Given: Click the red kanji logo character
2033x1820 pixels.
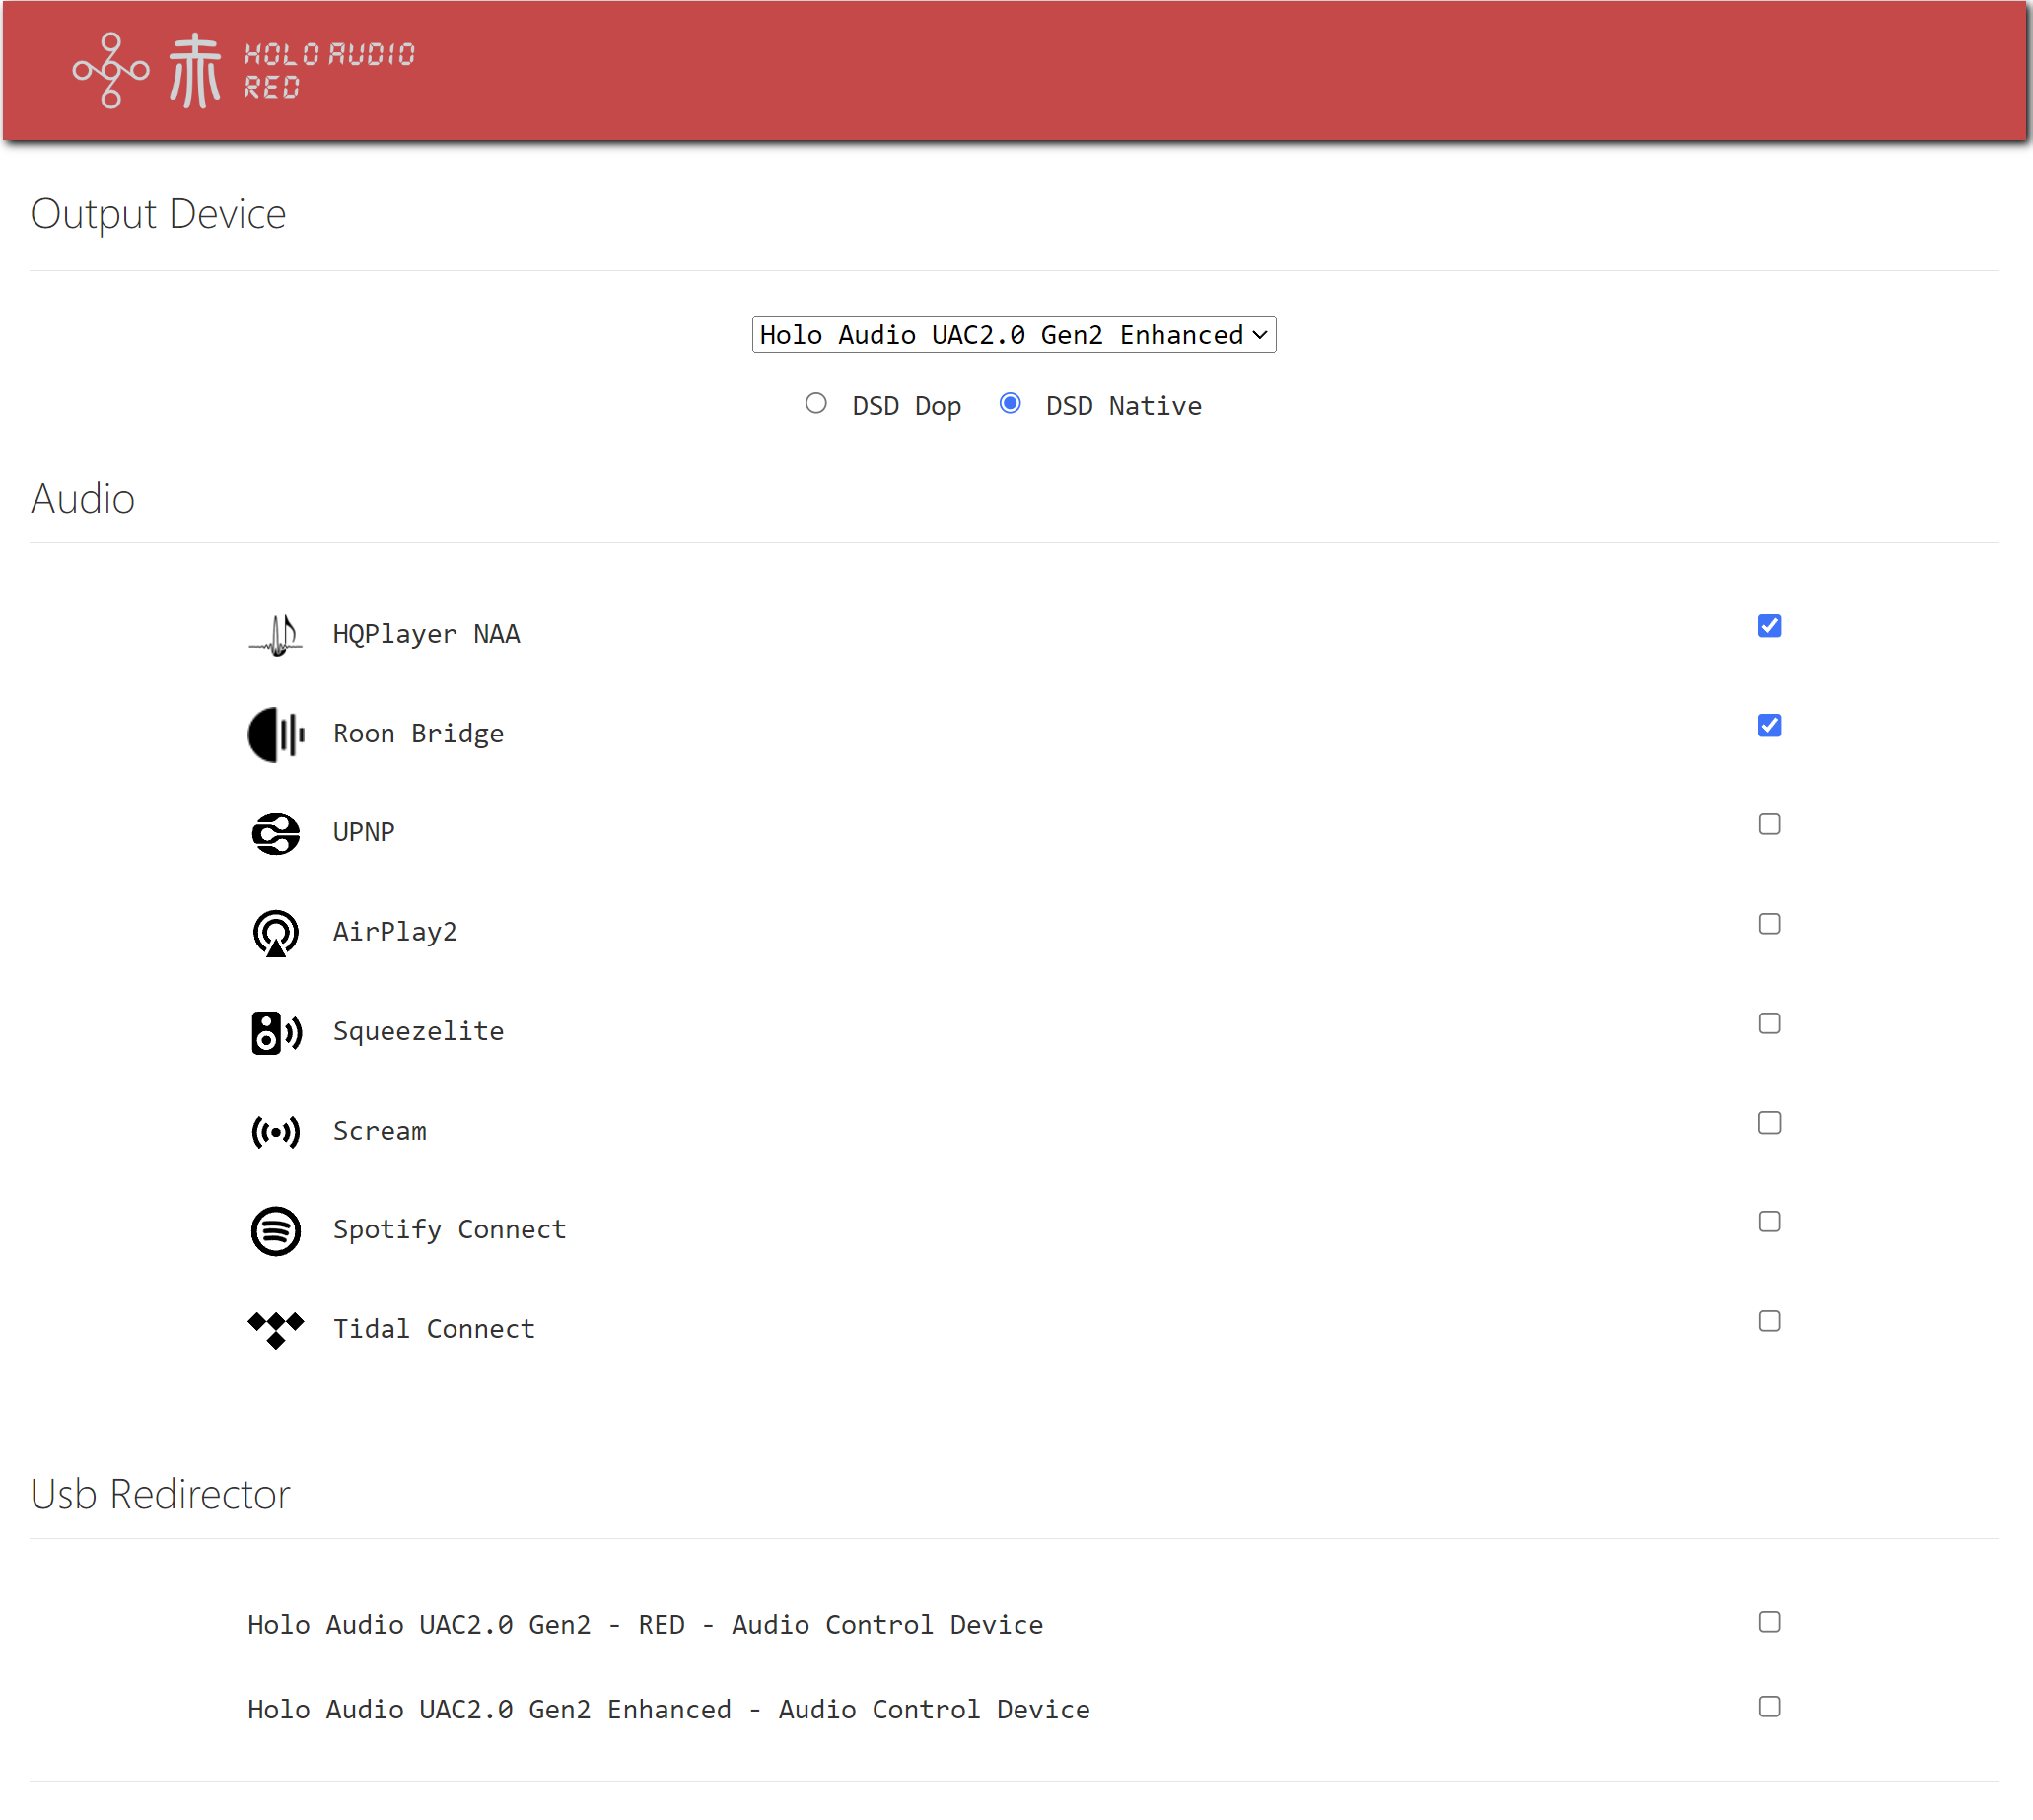Looking at the screenshot, I should (195, 70).
